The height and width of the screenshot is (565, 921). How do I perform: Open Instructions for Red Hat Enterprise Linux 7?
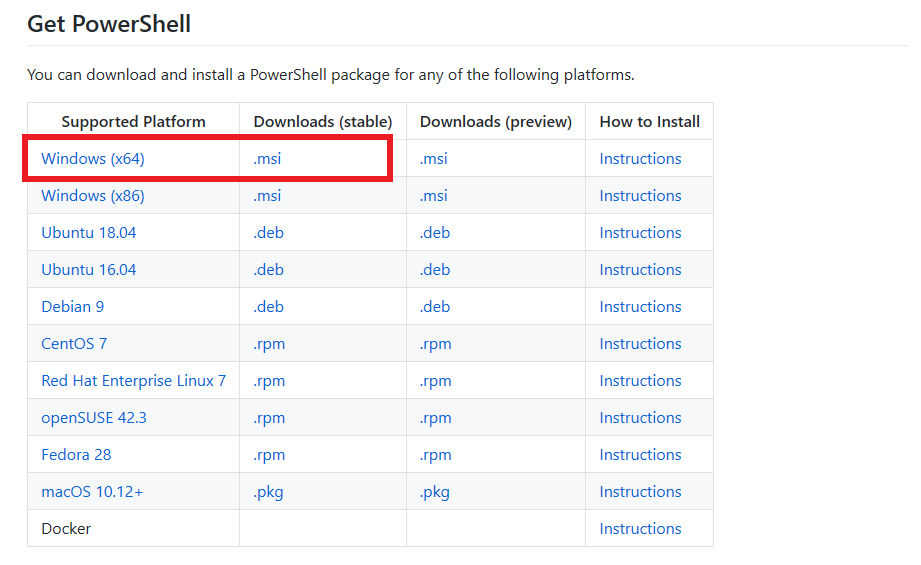tap(640, 381)
